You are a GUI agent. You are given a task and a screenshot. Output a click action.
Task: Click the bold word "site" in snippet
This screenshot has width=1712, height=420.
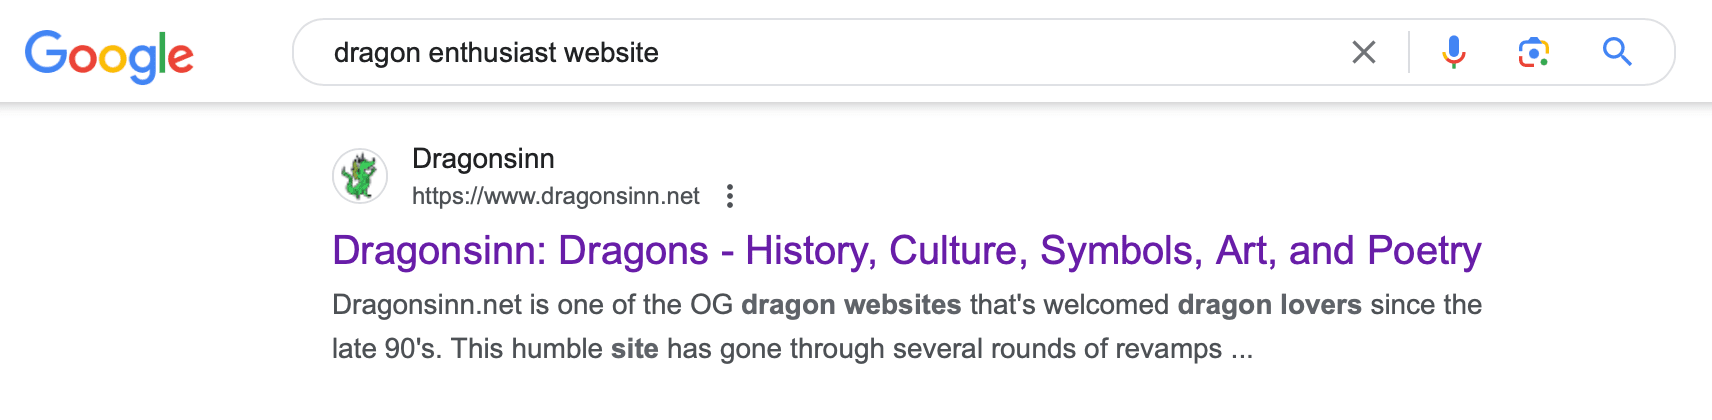tap(634, 349)
